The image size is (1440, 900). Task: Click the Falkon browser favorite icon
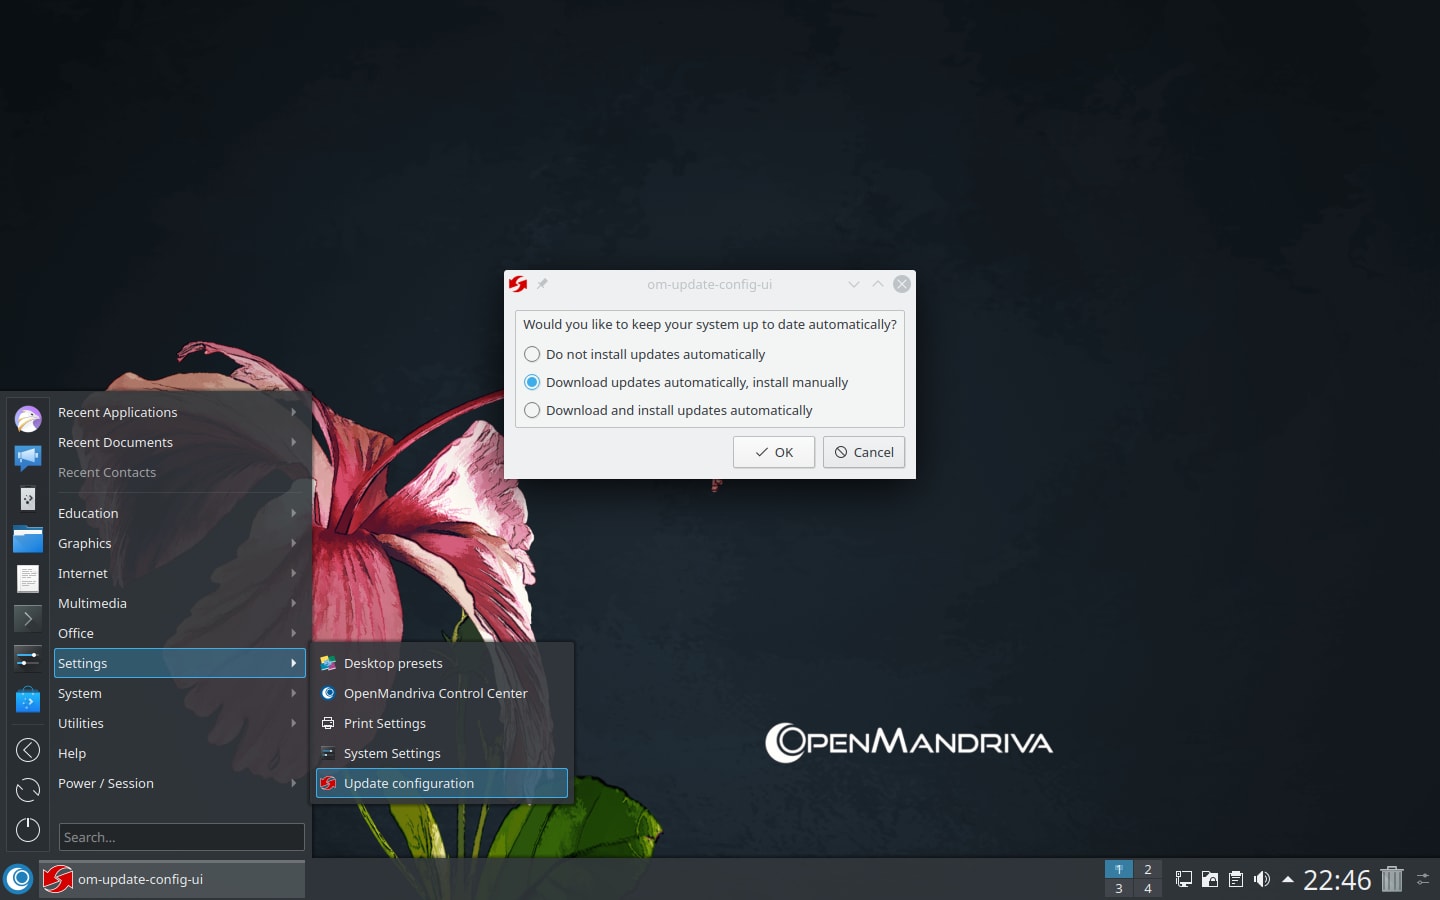point(28,418)
